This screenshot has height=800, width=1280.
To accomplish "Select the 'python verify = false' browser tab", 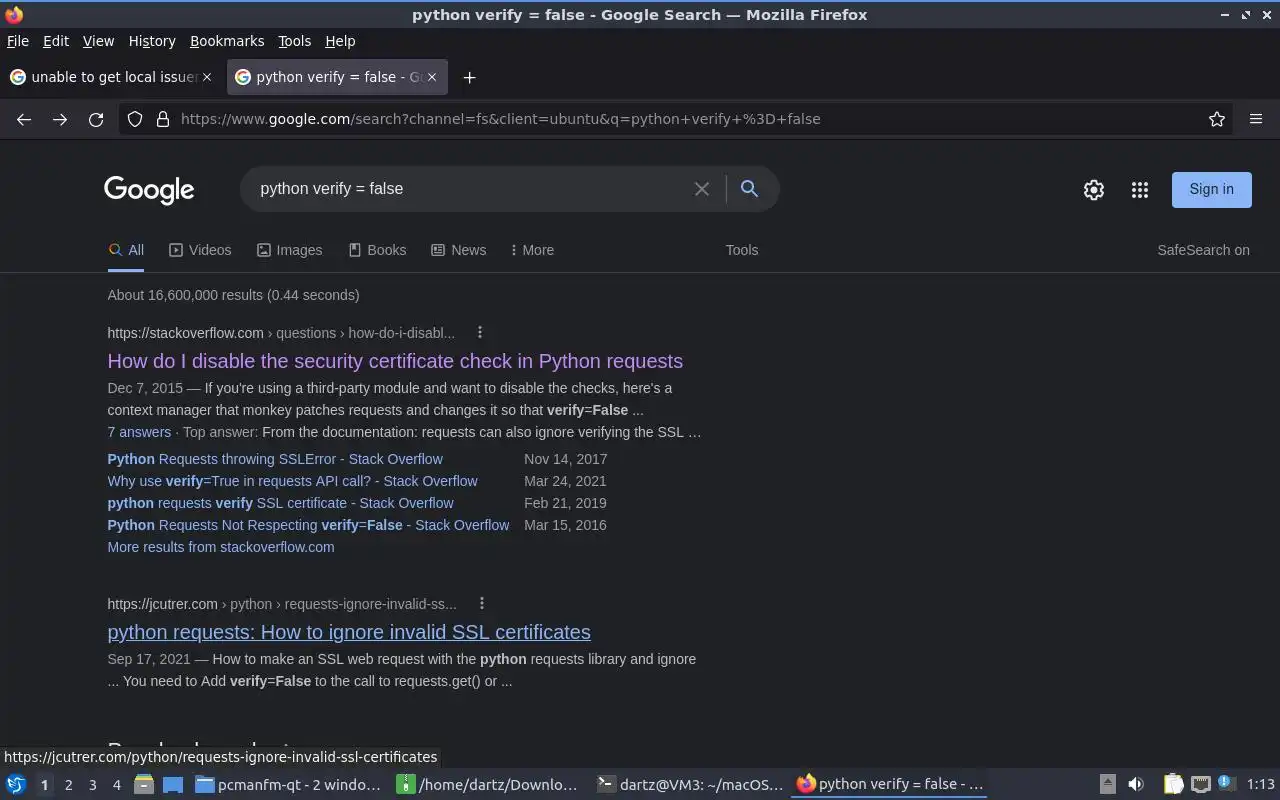I will pos(337,77).
